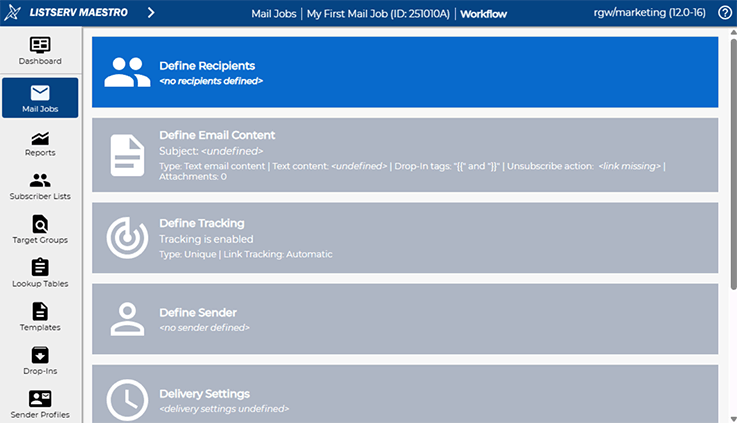Open the Define Recipients step
737x423 pixels.
(x=405, y=72)
